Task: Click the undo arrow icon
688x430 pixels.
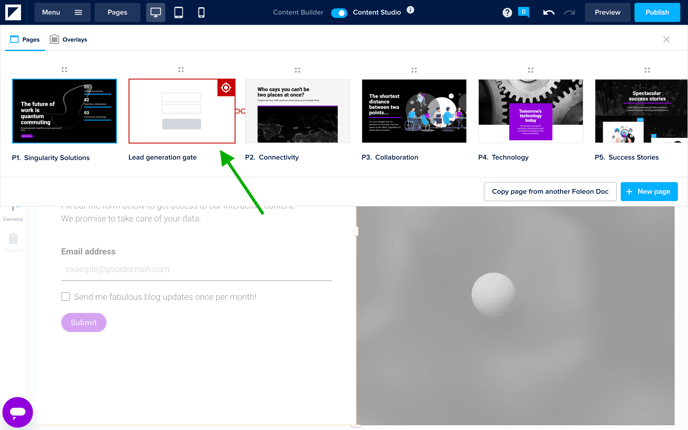Action: coord(548,13)
